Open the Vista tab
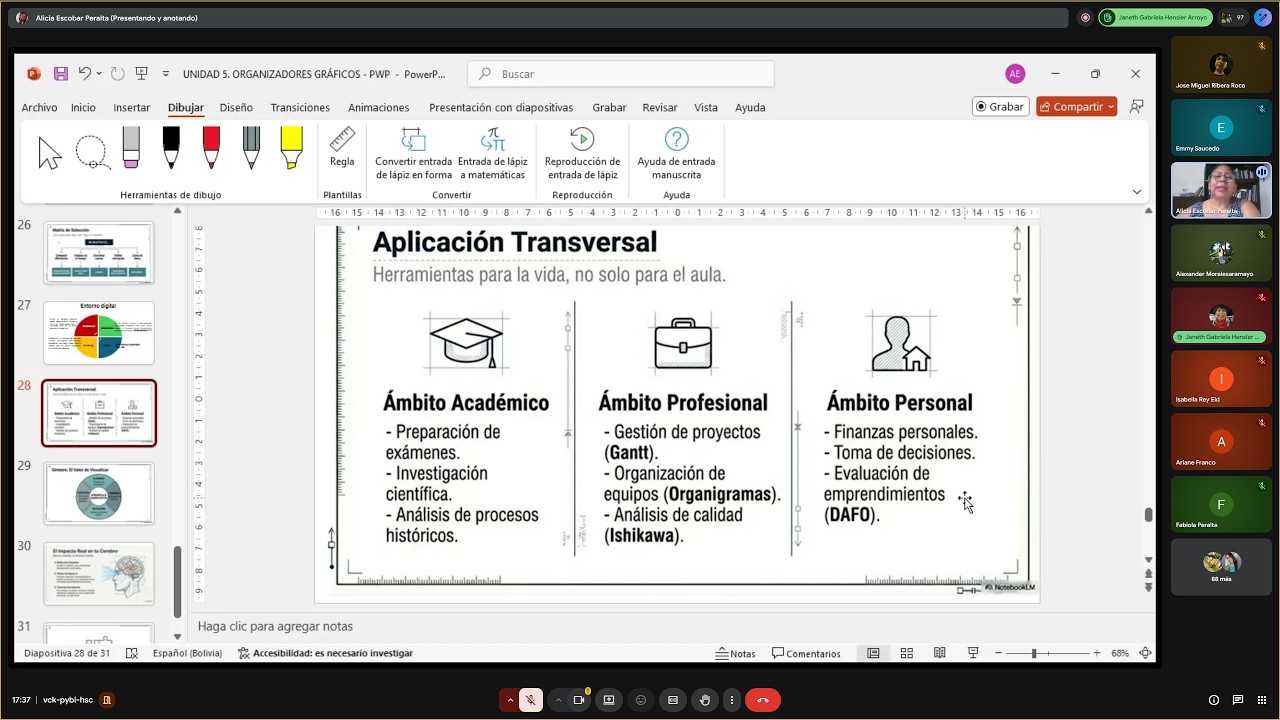This screenshot has width=1280, height=720. [706, 107]
